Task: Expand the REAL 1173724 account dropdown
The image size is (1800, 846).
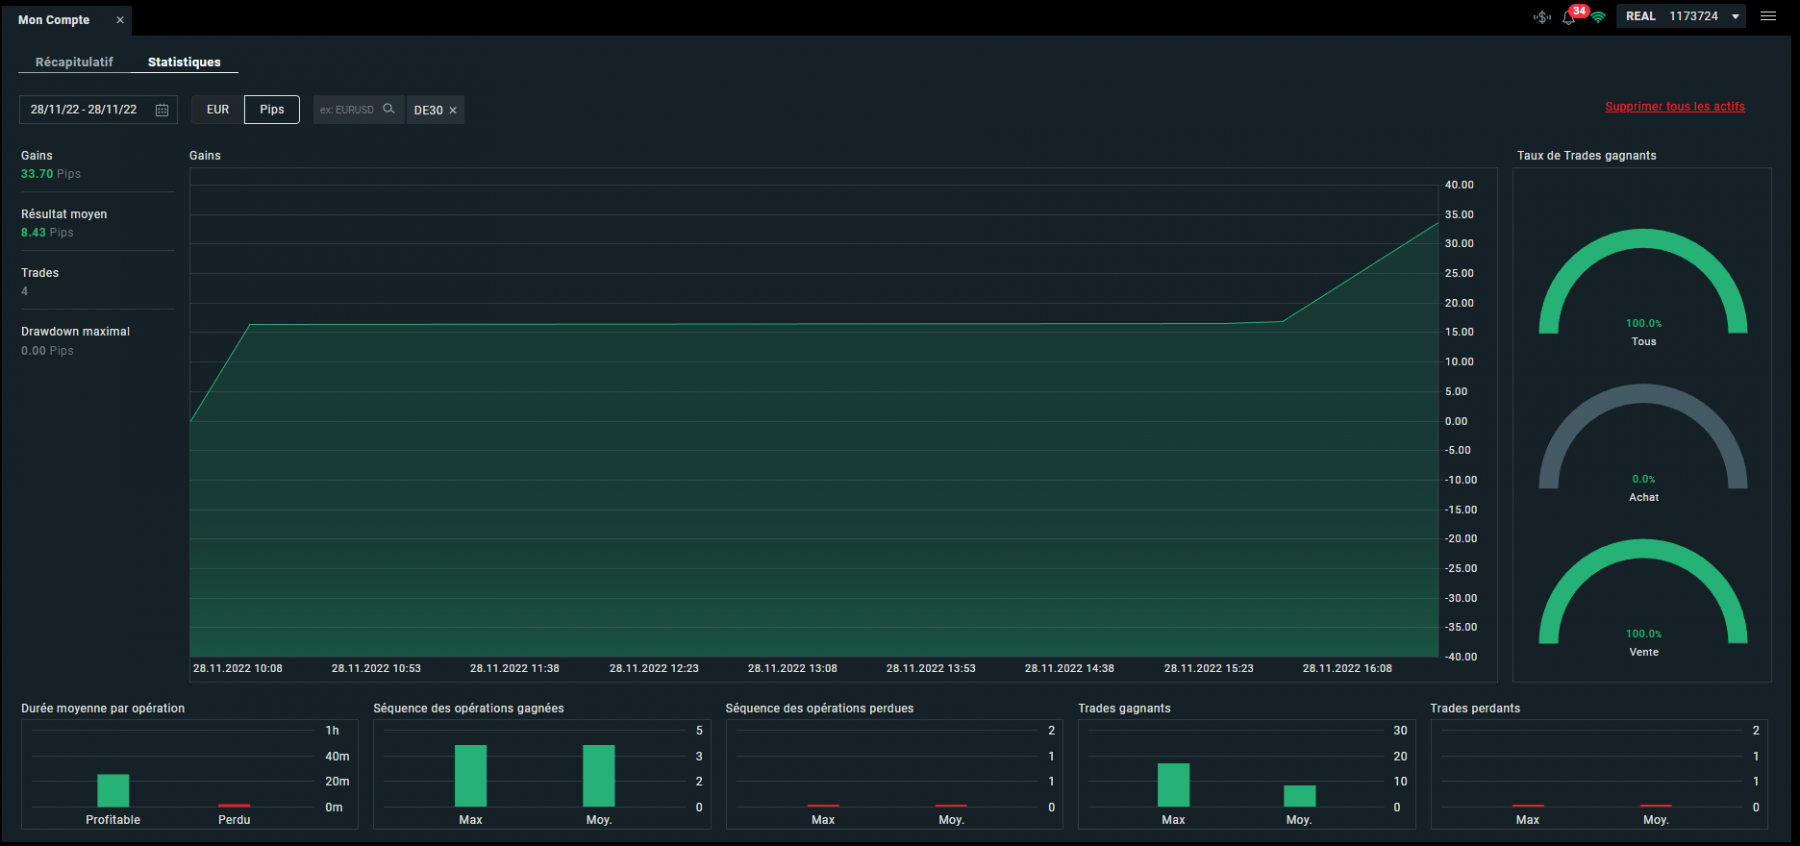Action: [1736, 16]
